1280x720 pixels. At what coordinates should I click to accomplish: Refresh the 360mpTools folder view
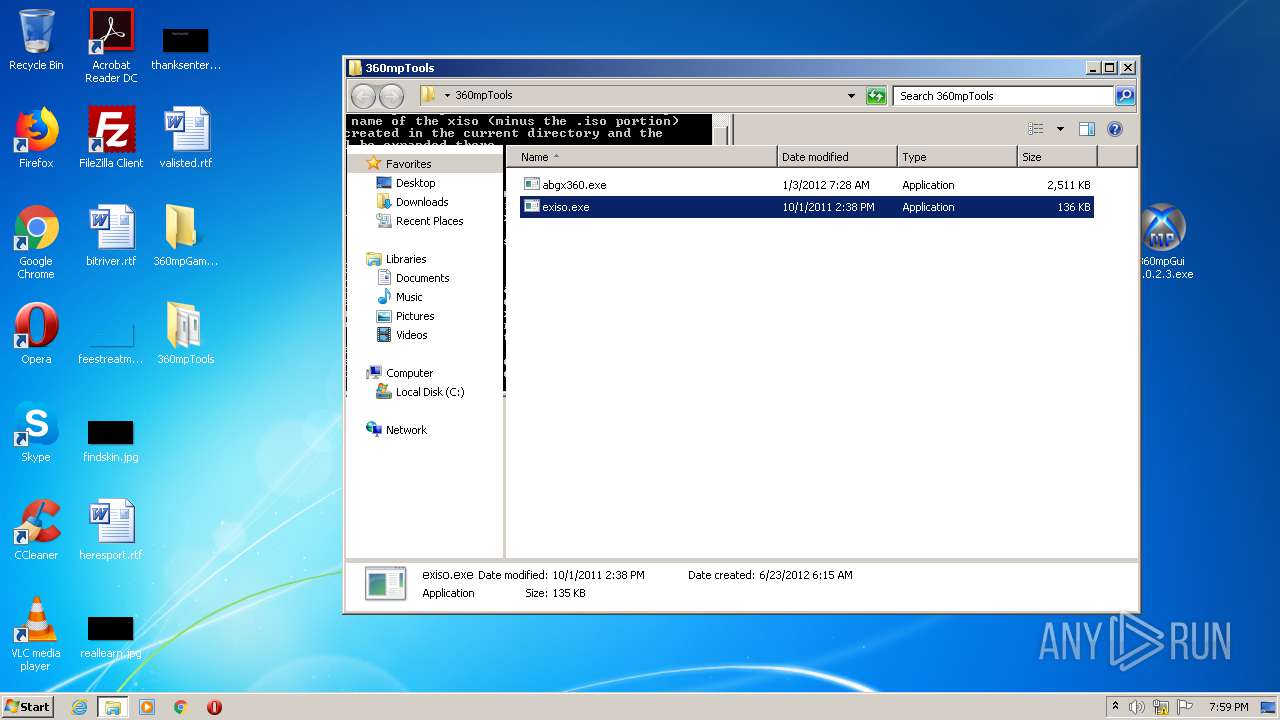876,96
